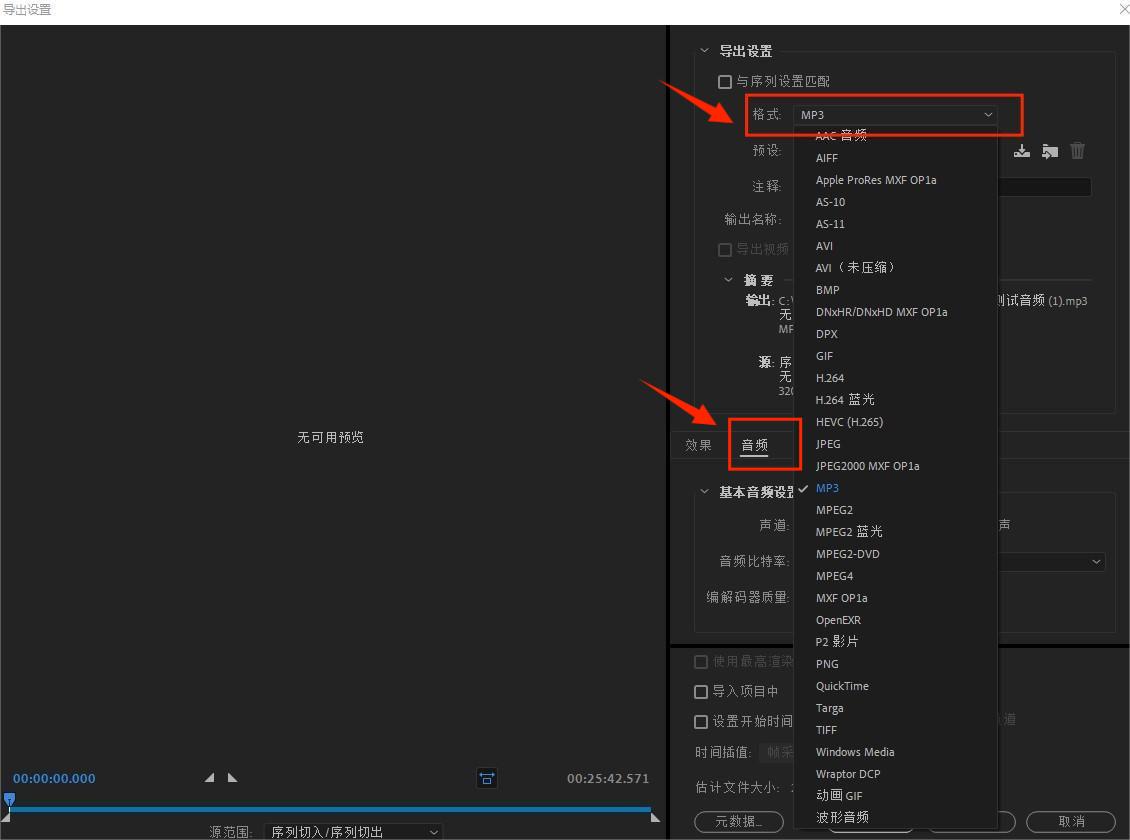
Task: Click the blue timeline work area bar
Action: pos(330,810)
